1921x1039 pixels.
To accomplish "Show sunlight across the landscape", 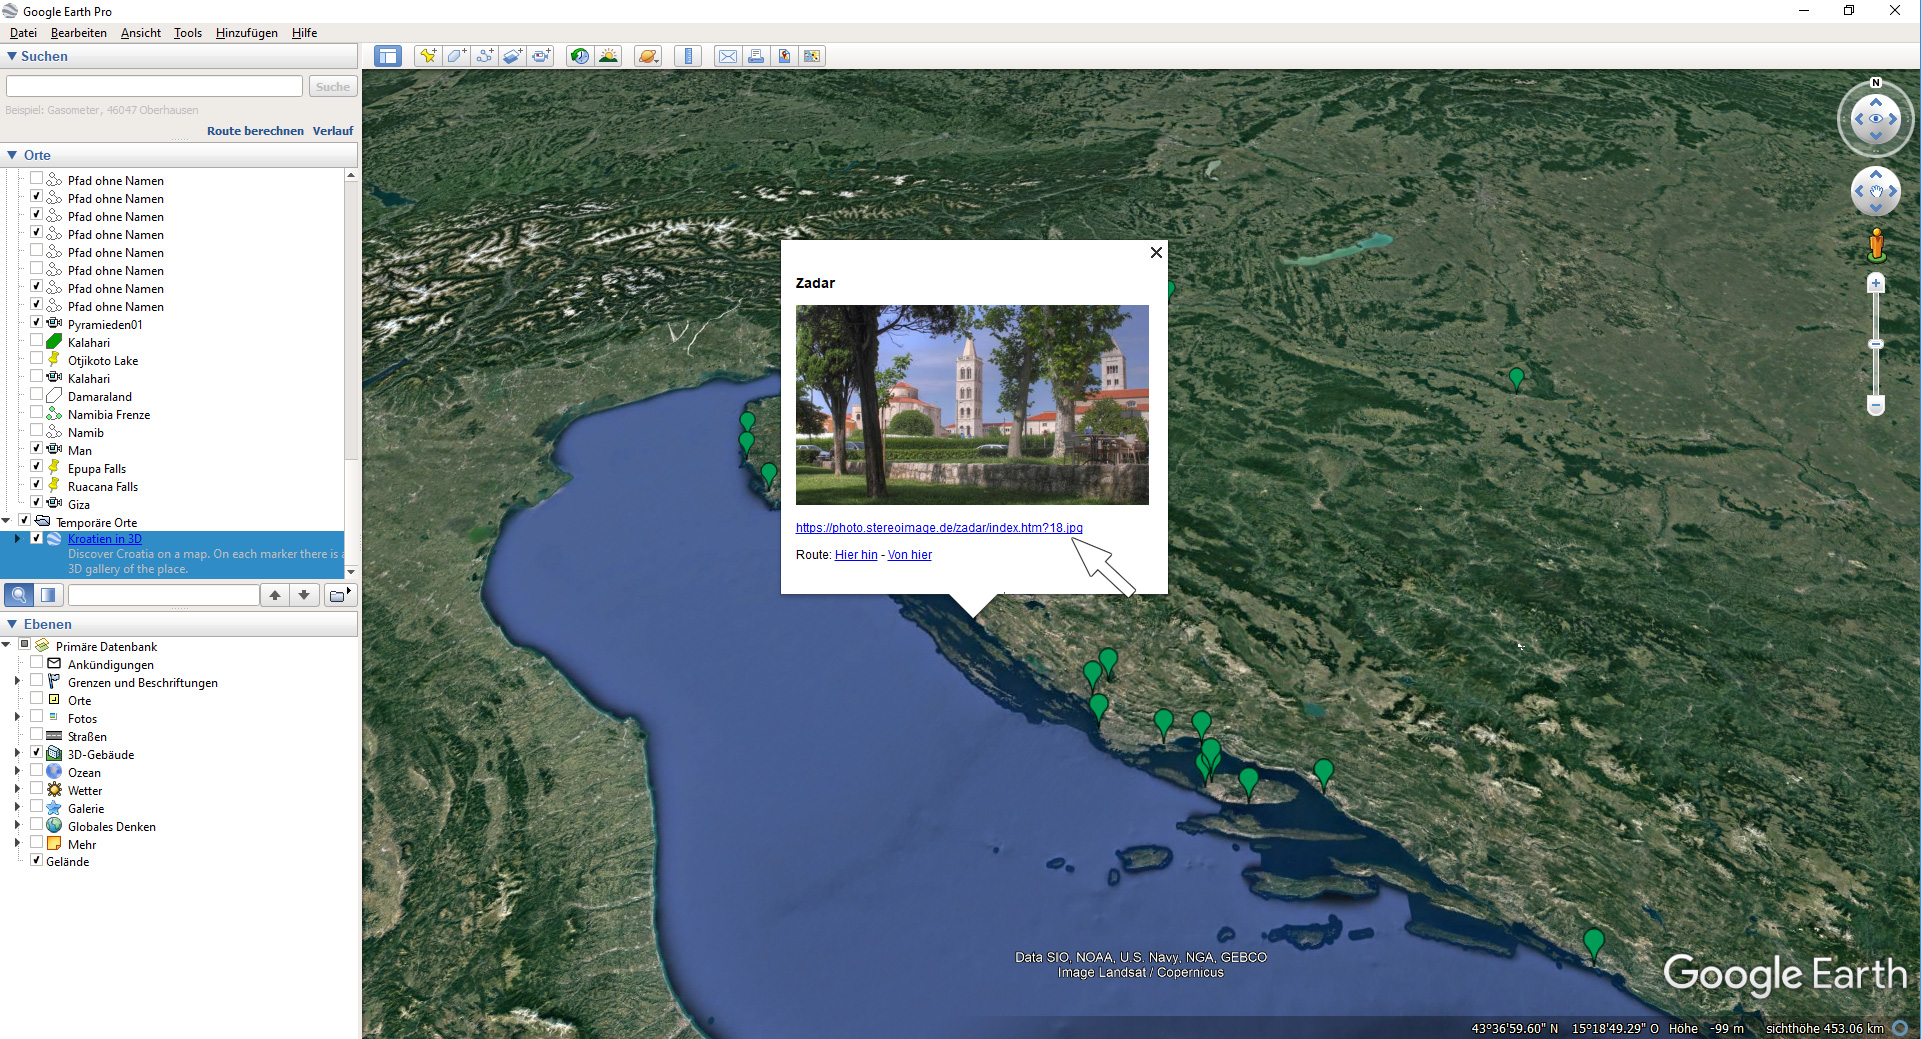I will point(608,56).
